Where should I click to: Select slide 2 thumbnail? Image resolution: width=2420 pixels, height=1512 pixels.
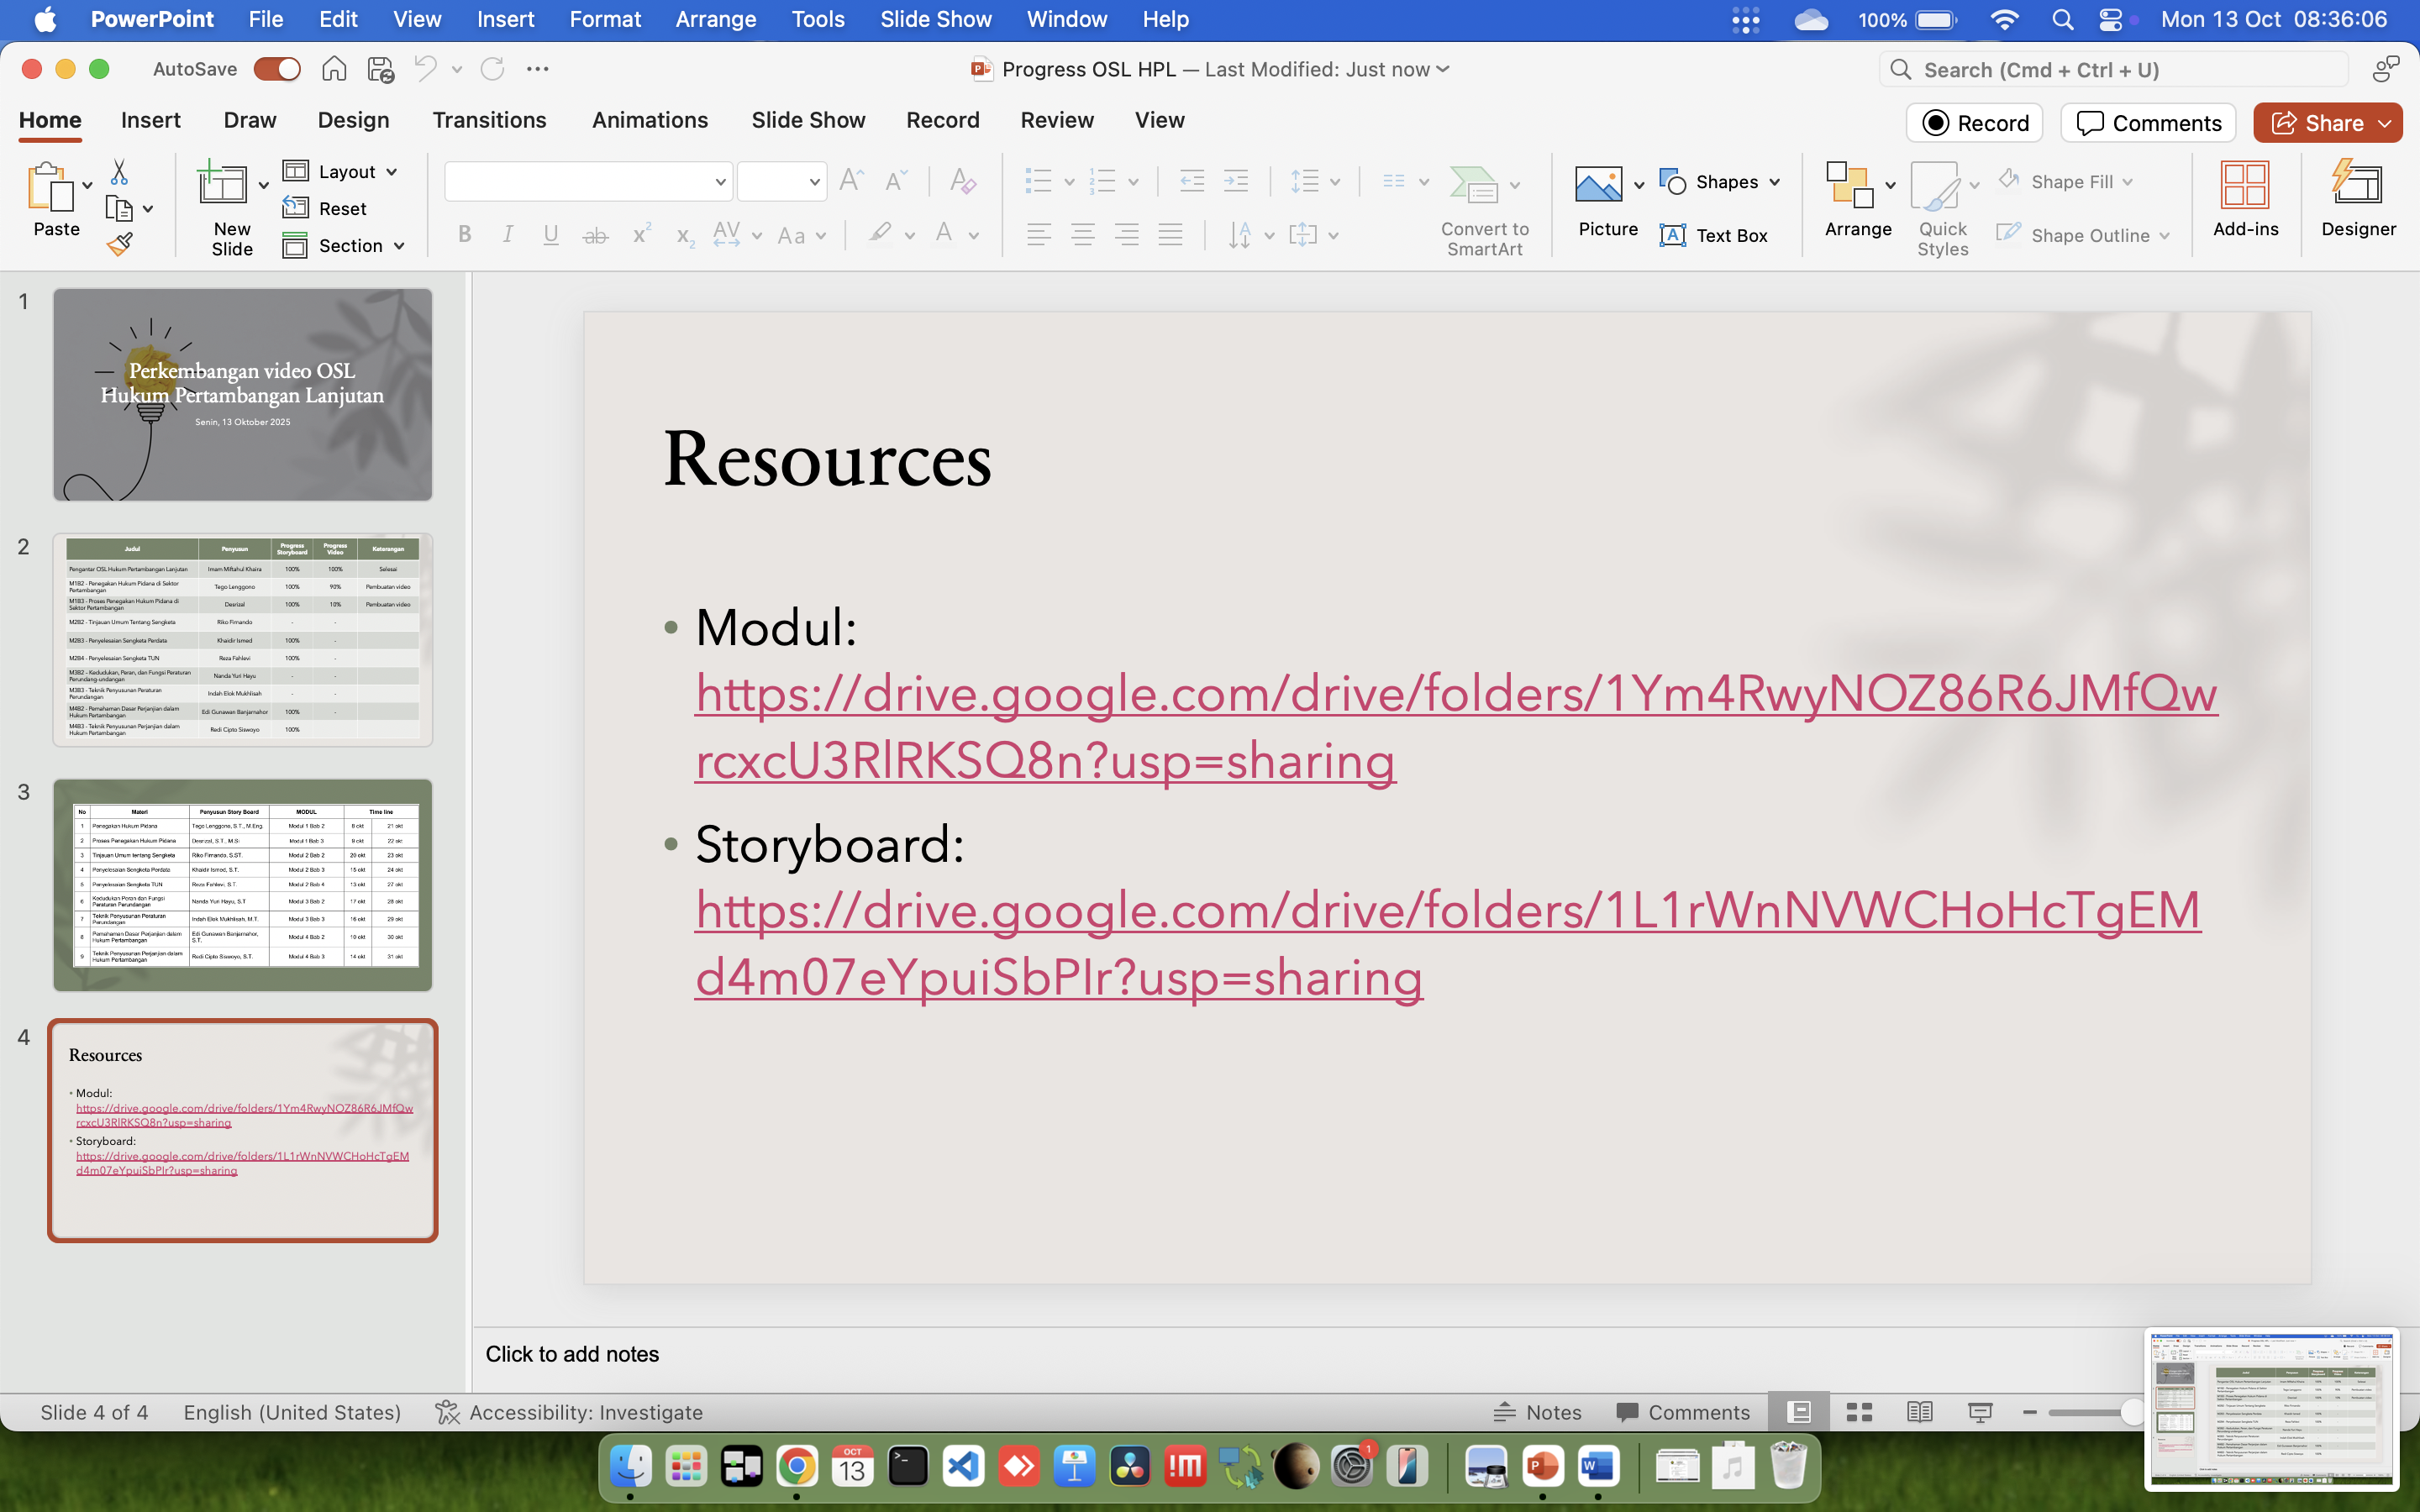[242, 640]
